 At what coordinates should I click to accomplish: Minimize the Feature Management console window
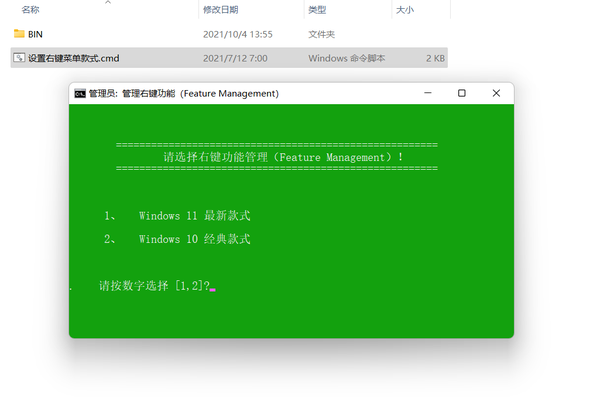tap(428, 93)
